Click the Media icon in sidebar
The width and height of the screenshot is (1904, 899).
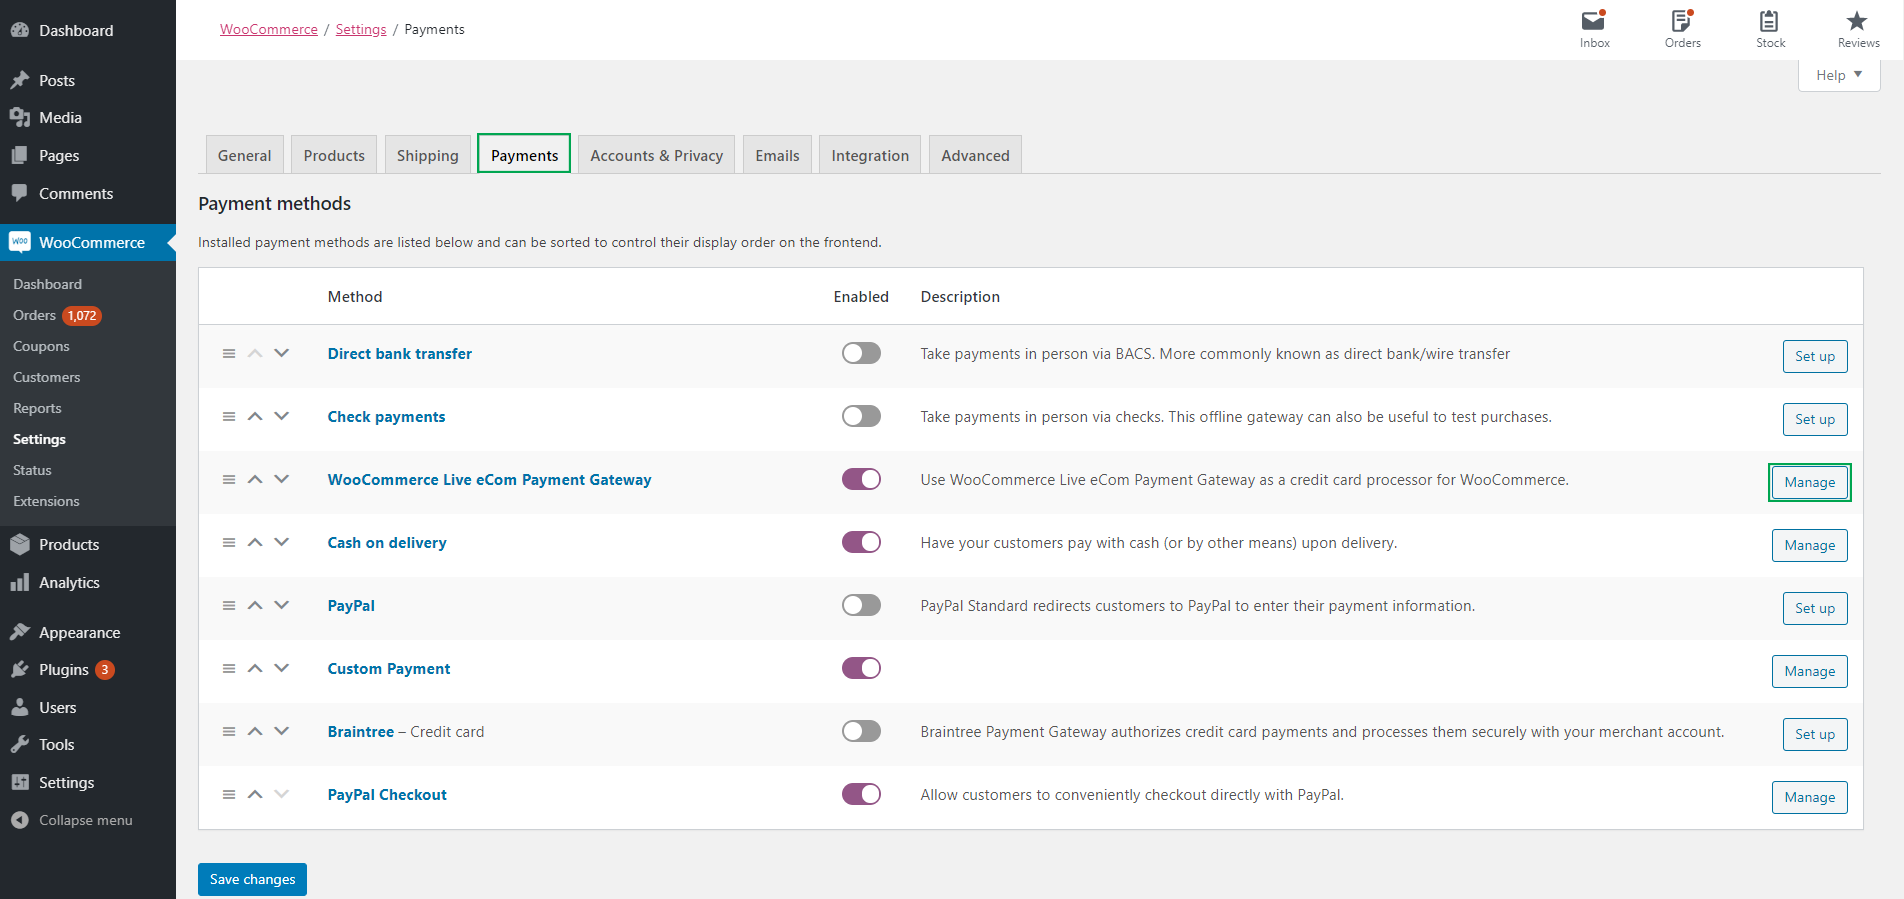[20, 117]
